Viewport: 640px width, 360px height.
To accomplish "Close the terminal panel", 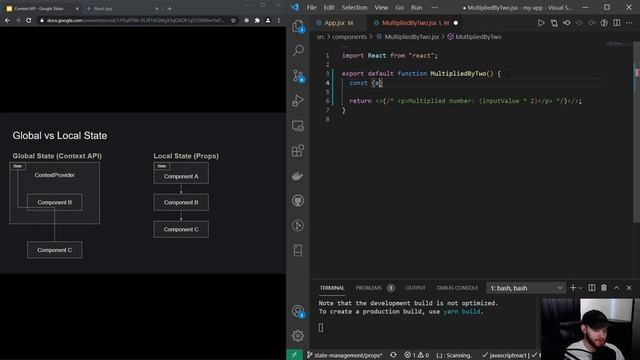I will click(629, 288).
